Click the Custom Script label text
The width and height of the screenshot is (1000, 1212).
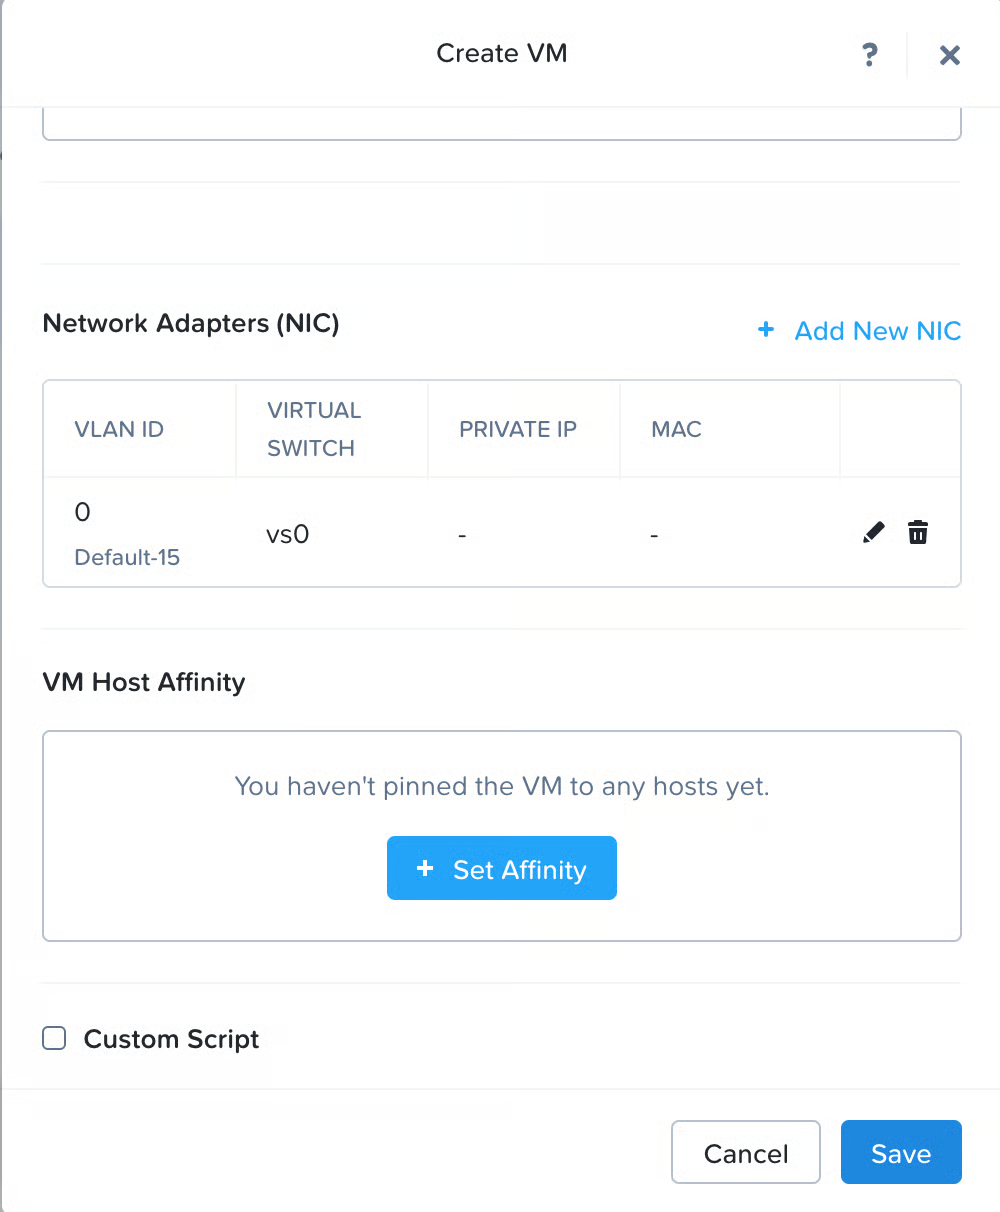click(171, 1039)
